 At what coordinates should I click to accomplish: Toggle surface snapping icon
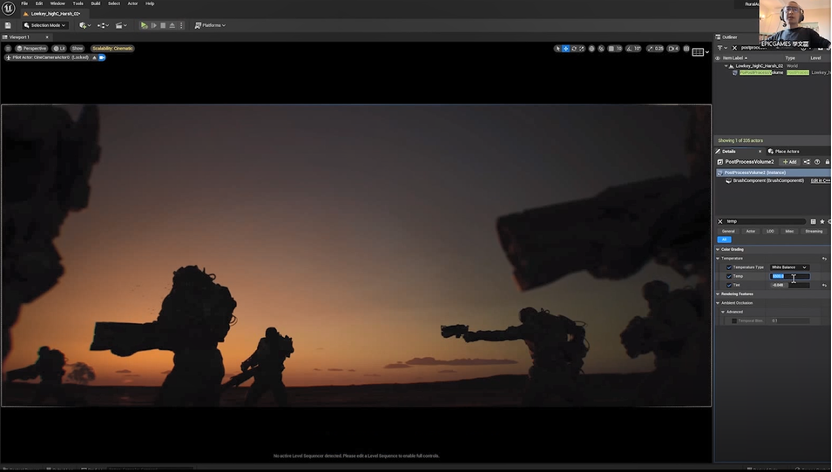pyautogui.click(x=601, y=48)
